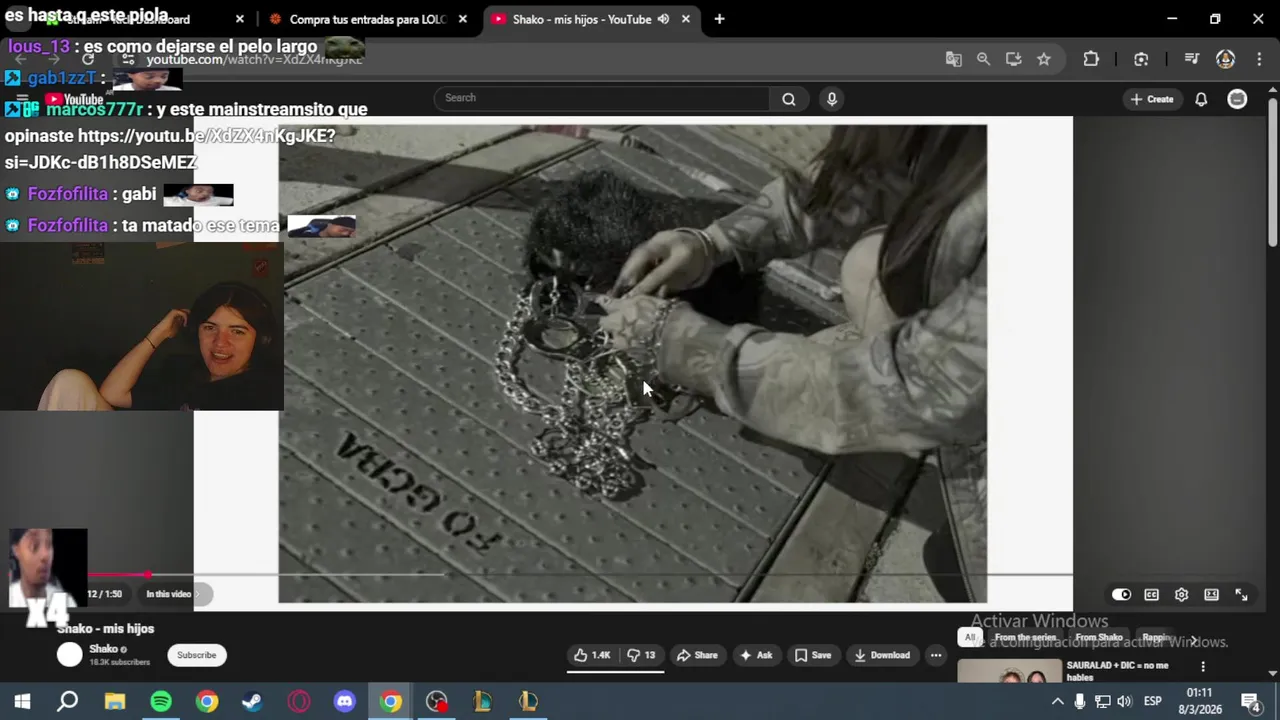Image resolution: width=1280 pixels, height=720 pixels.
Task: Click the YouTube search input field
Action: 602,98
